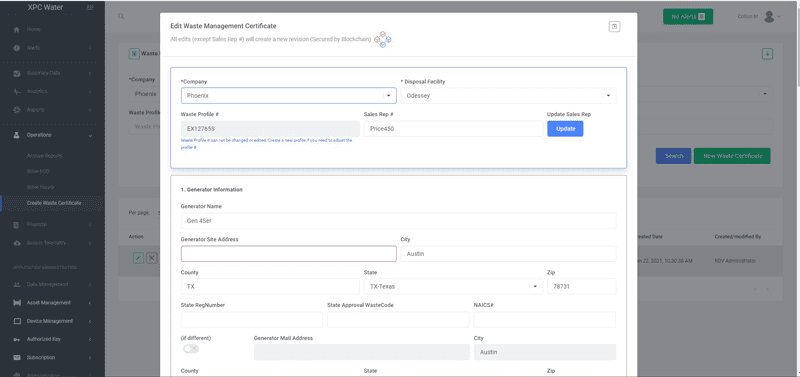The height and width of the screenshot is (377, 800).
Task: Click the Generator Site Address field
Action: point(289,254)
